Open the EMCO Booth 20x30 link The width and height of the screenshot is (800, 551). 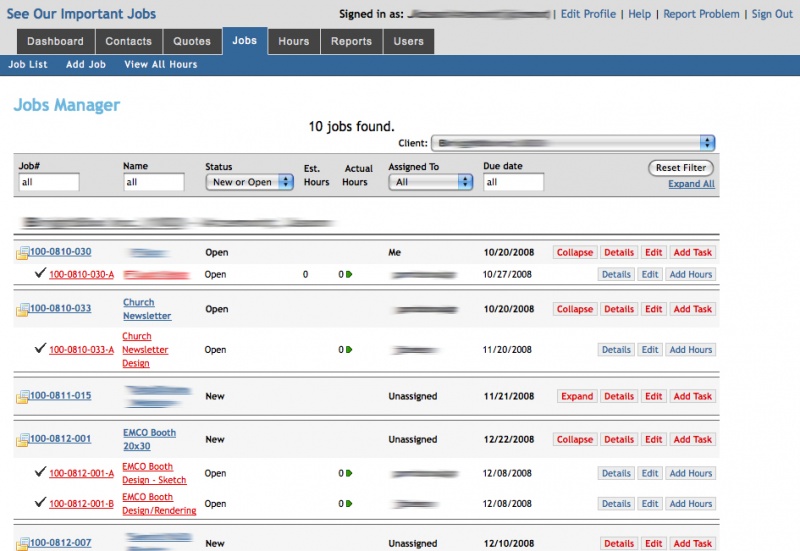(x=149, y=439)
